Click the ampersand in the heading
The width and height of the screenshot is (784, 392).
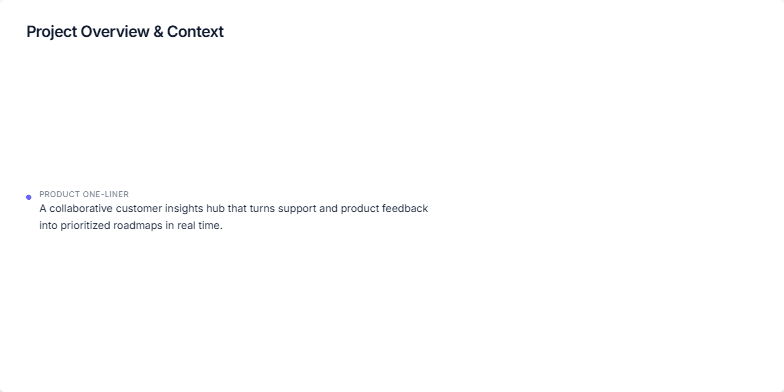point(158,32)
